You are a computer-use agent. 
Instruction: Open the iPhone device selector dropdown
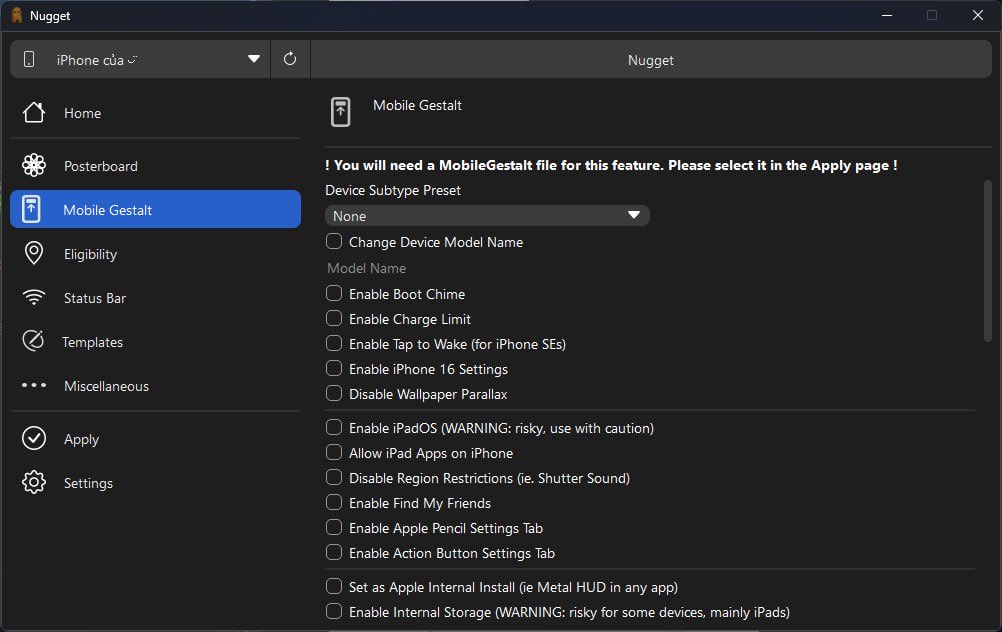pyautogui.click(x=140, y=59)
